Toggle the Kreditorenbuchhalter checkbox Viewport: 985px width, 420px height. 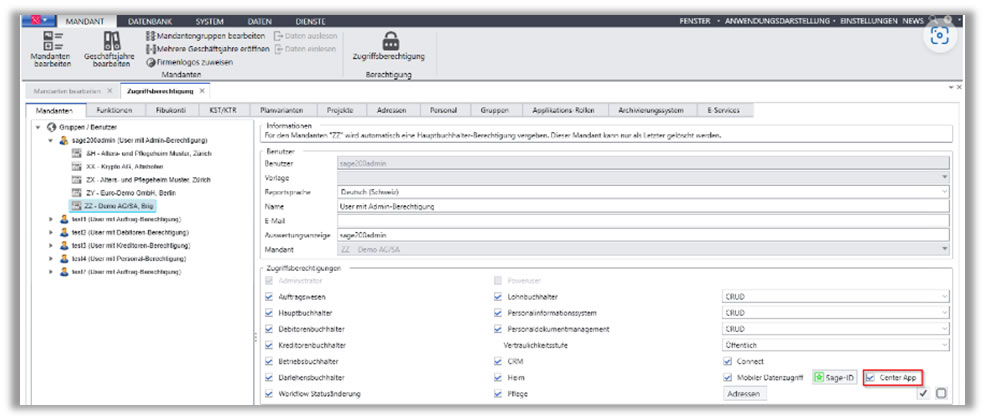pos(270,345)
